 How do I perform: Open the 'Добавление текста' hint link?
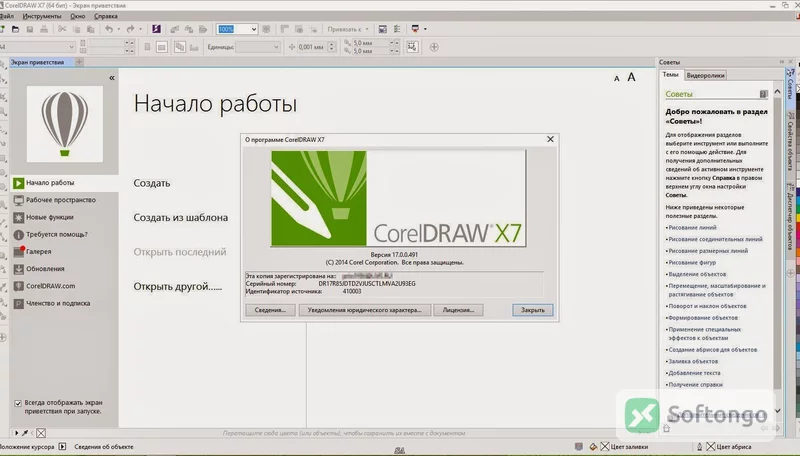pos(694,373)
